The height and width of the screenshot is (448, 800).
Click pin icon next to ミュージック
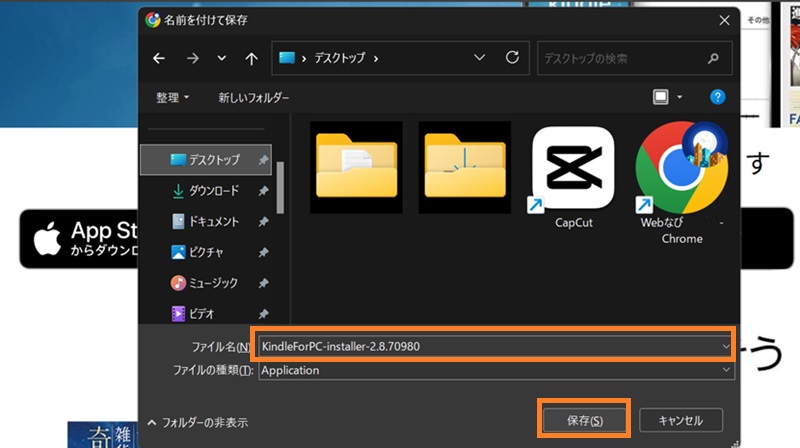(x=263, y=283)
